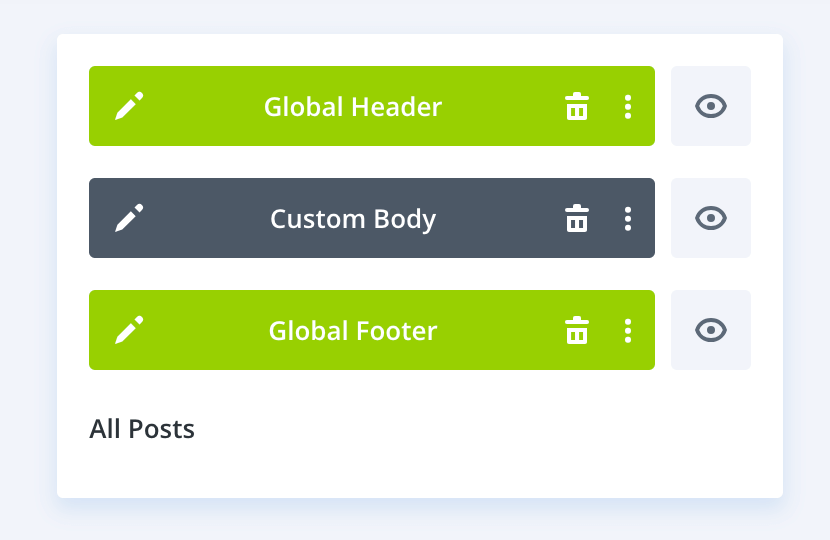Viewport: 830px width, 540px height.
Task: Click the Global Footer label text
Action: coord(352,330)
